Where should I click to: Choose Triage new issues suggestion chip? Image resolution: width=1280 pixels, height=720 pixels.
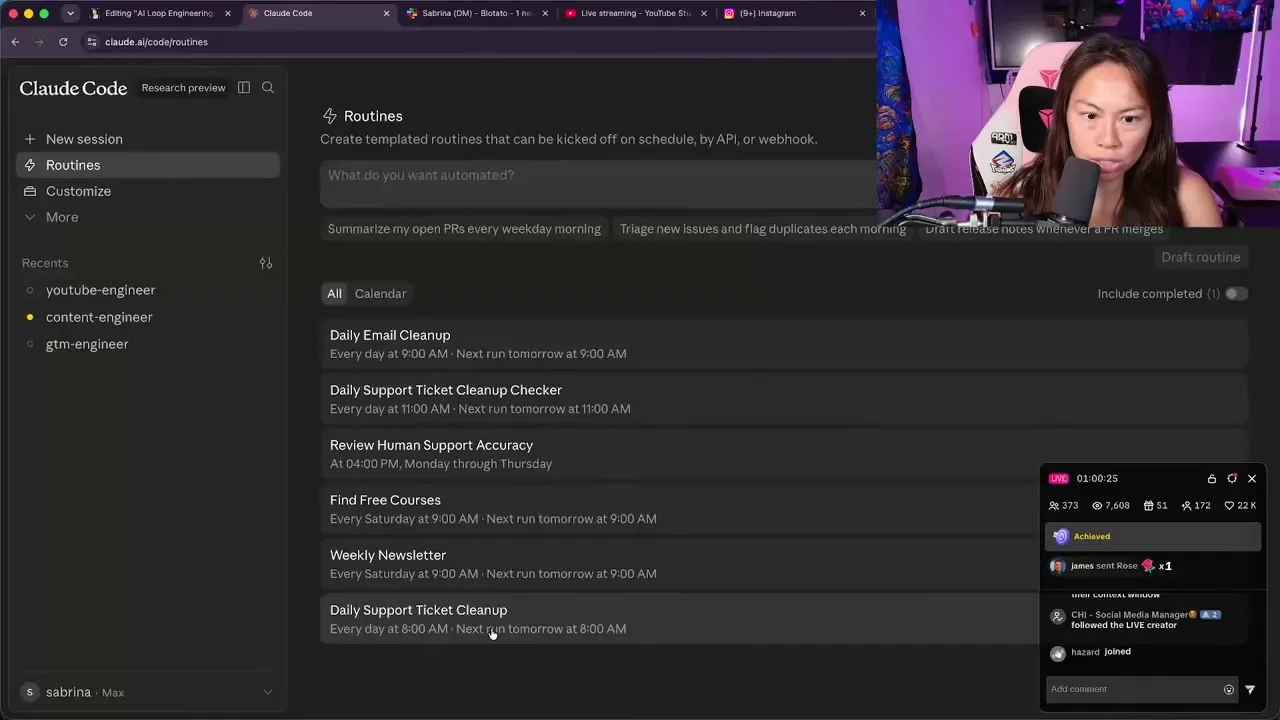tap(763, 229)
